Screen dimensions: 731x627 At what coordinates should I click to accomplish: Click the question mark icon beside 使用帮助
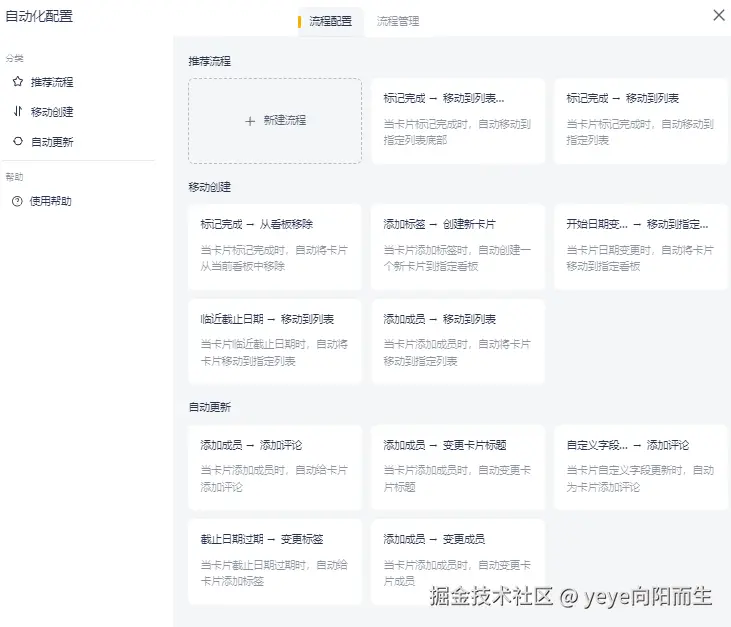[17, 201]
